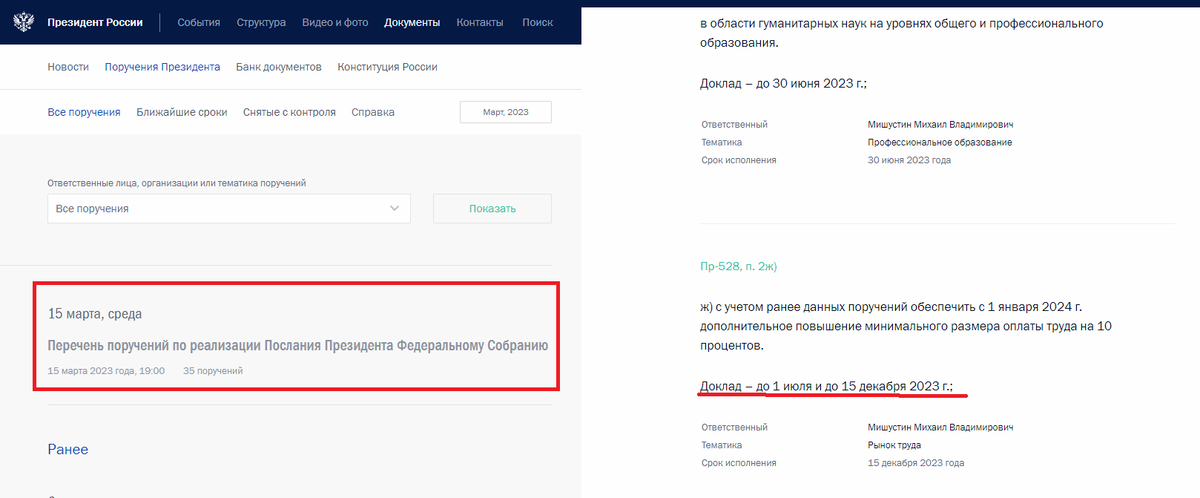Click the 35 поручений count text
Viewport: 1200px width, 498px height.
click(213, 371)
